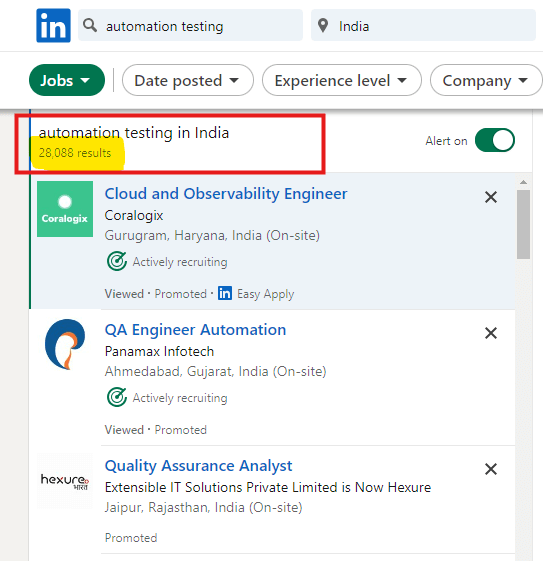Image resolution: width=543 pixels, height=561 pixels.
Task: Open the Jobs filter dropdown
Action: click(x=67, y=80)
